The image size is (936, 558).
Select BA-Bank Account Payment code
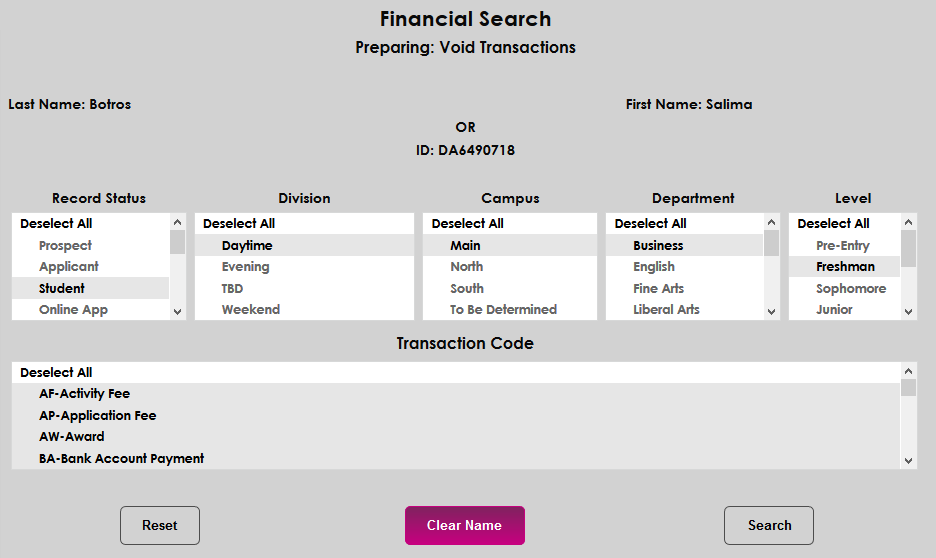121,459
